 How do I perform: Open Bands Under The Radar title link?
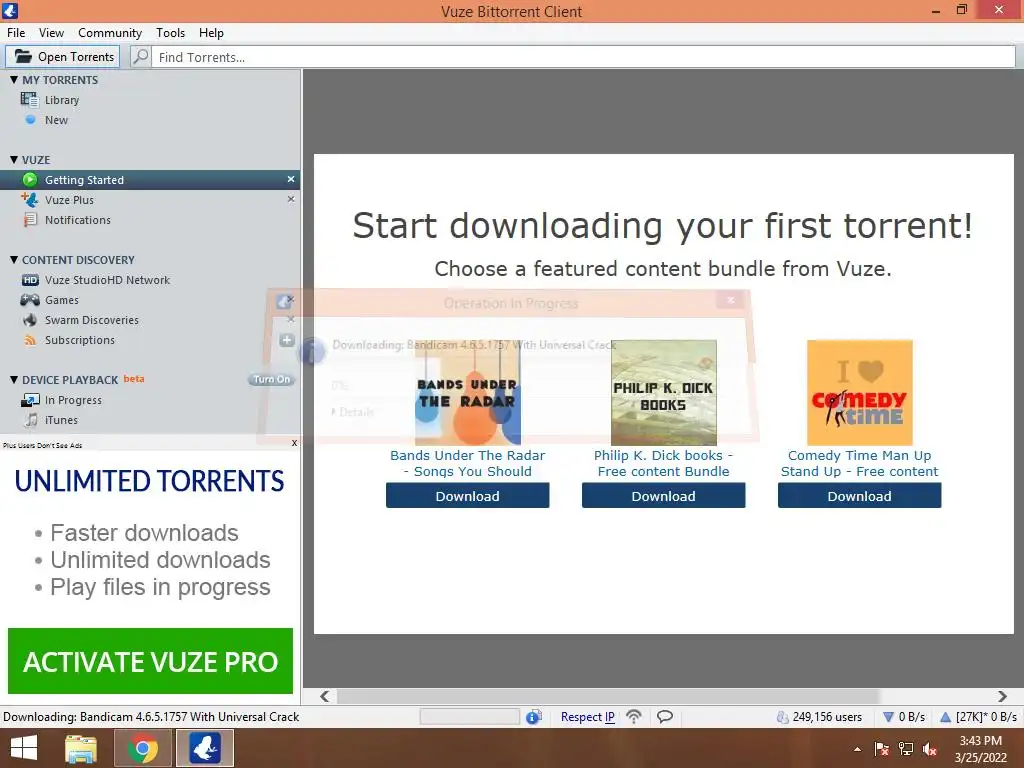point(468,464)
